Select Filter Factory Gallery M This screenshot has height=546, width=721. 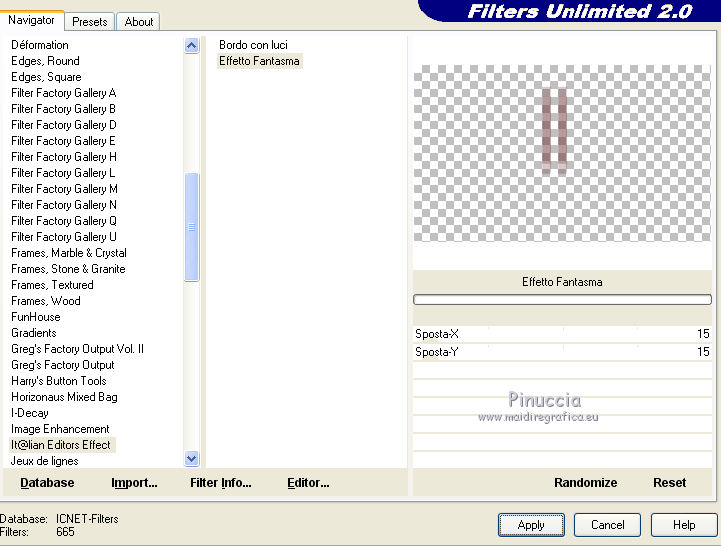click(64, 189)
